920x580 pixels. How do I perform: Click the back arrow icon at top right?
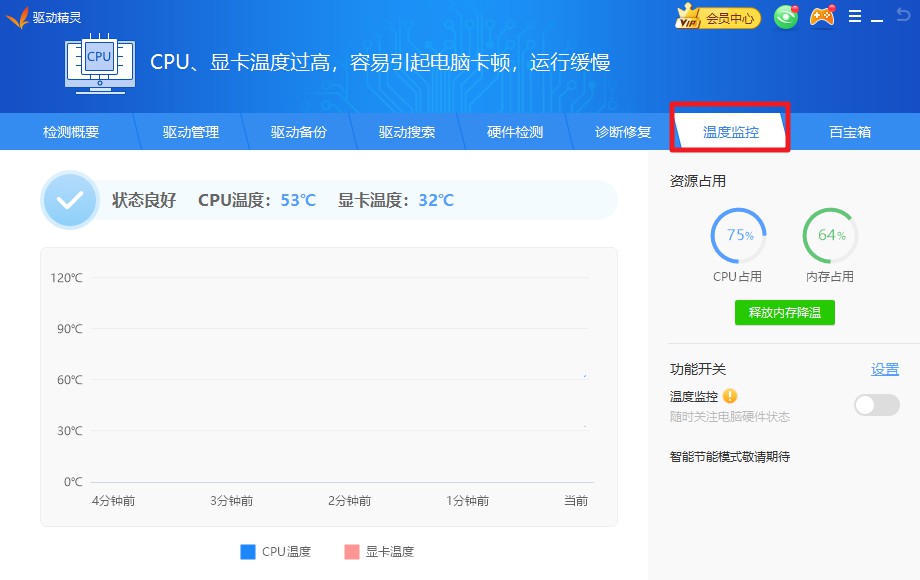tap(903, 15)
